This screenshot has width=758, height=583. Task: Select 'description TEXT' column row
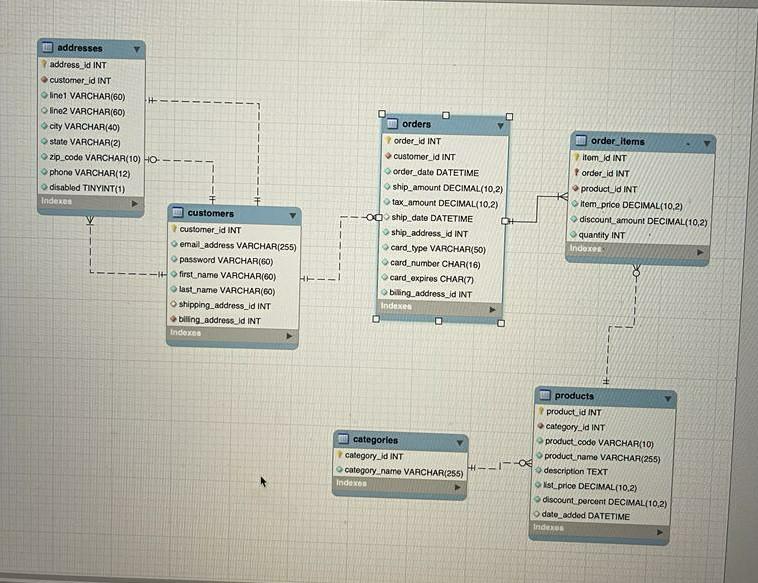pyautogui.click(x=601, y=471)
